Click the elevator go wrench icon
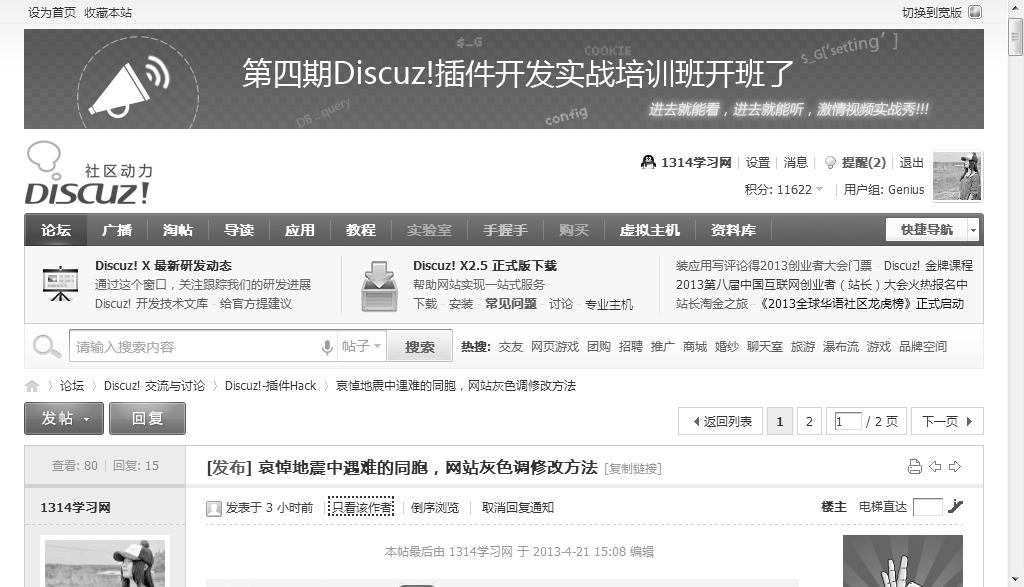This screenshot has width=1024, height=587. (955, 506)
